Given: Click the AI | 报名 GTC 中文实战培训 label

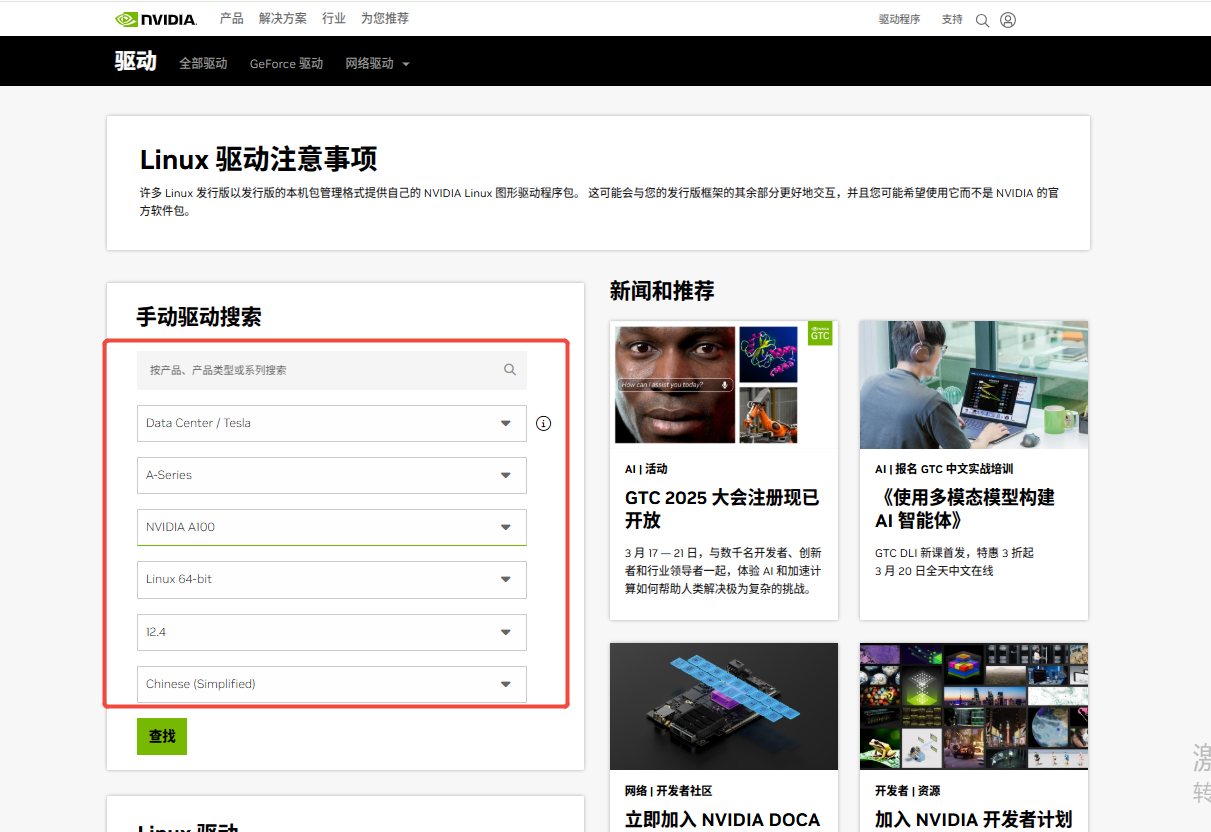Looking at the screenshot, I should pyautogui.click(x=944, y=469).
